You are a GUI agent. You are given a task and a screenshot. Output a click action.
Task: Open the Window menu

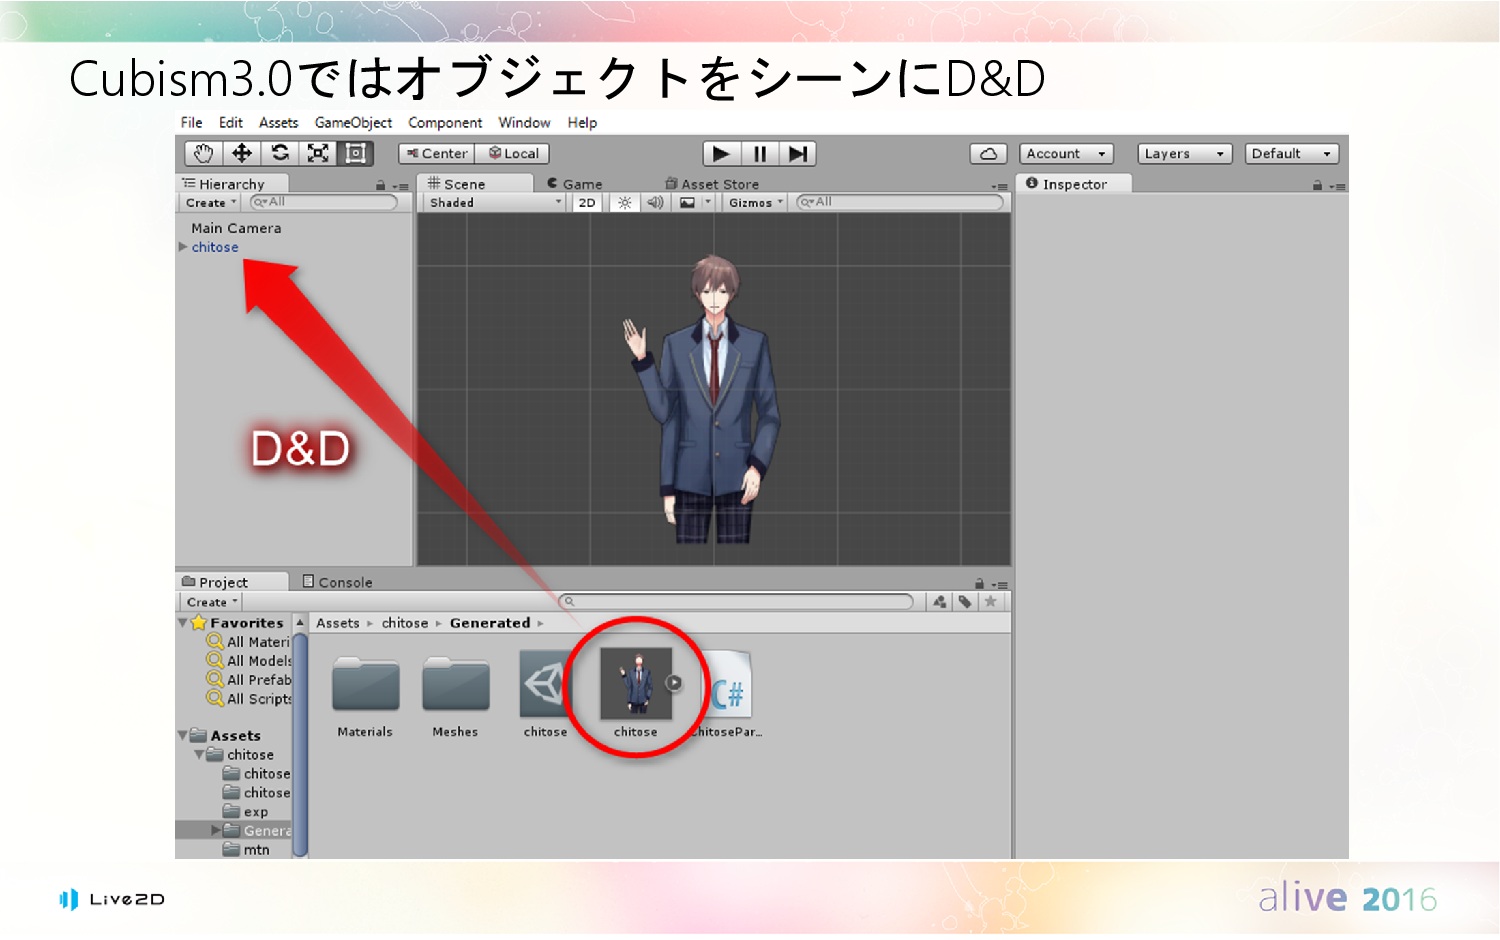[x=524, y=123]
